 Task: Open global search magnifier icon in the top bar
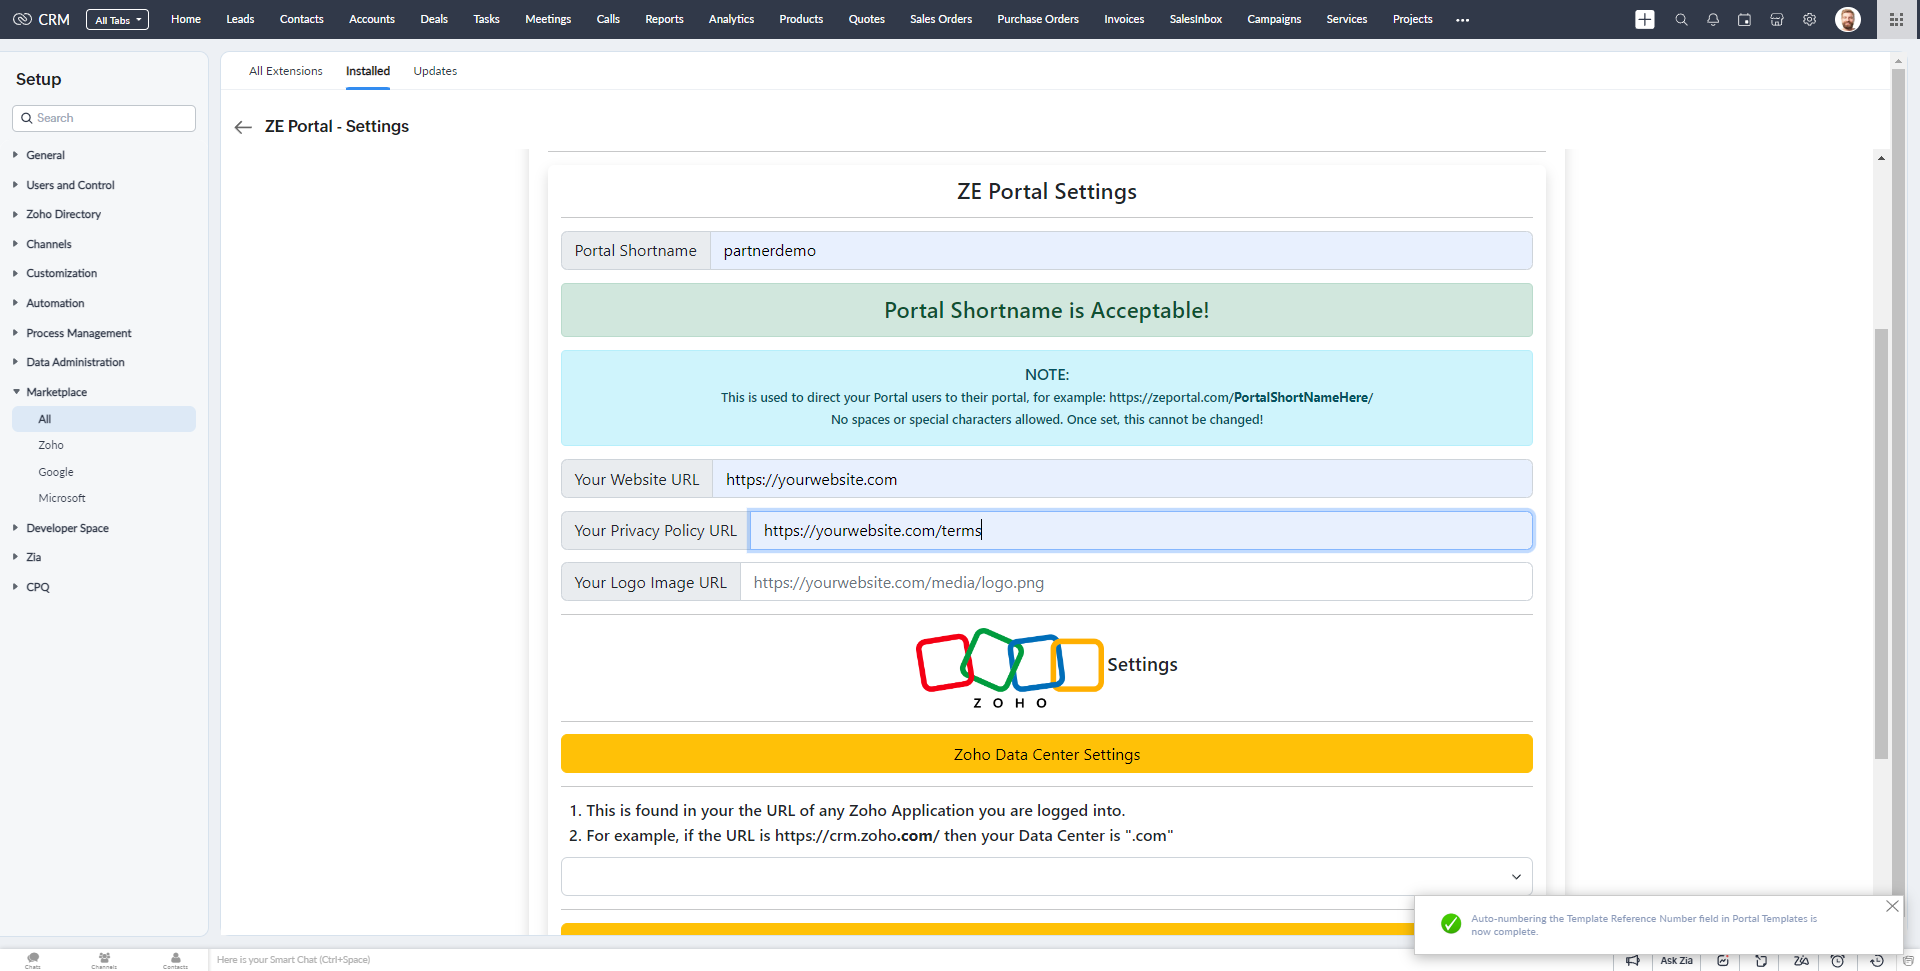[x=1681, y=19]
